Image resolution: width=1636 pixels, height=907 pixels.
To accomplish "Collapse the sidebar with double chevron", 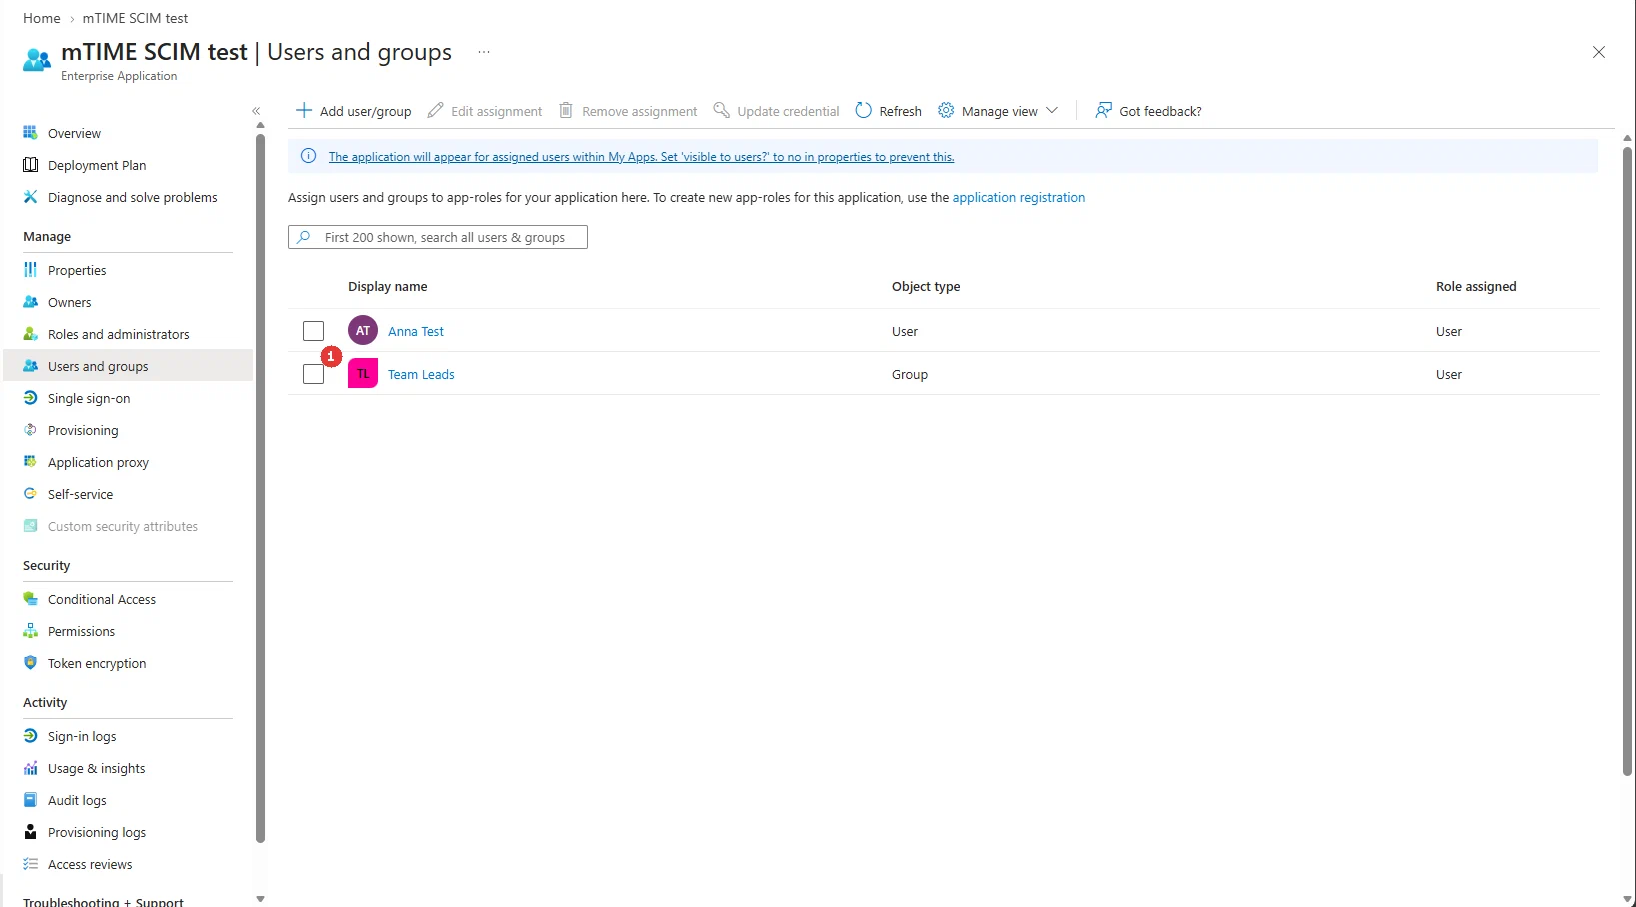I will [x=256, y=111].
